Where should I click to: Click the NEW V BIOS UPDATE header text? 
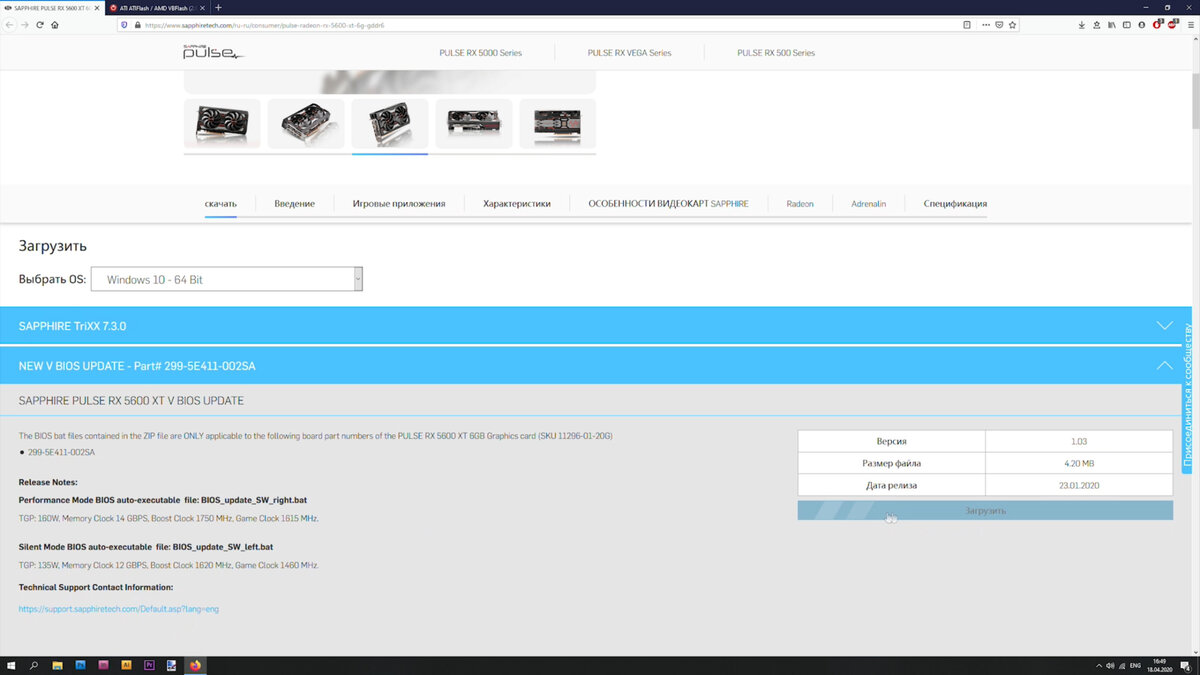[137, 366]
